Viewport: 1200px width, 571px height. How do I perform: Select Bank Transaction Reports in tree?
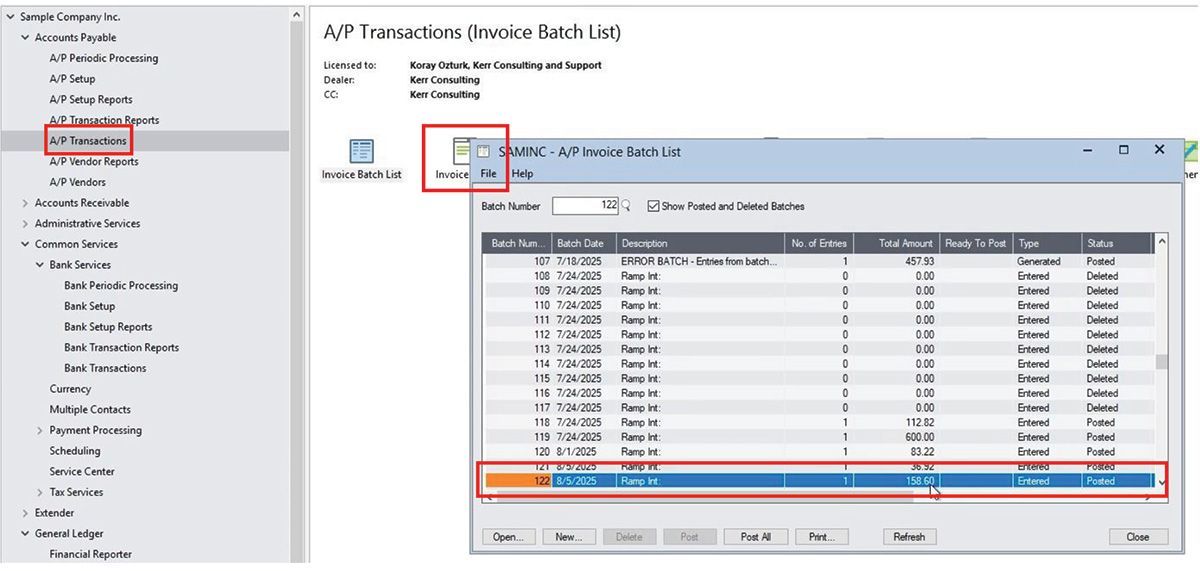point(122,348)
